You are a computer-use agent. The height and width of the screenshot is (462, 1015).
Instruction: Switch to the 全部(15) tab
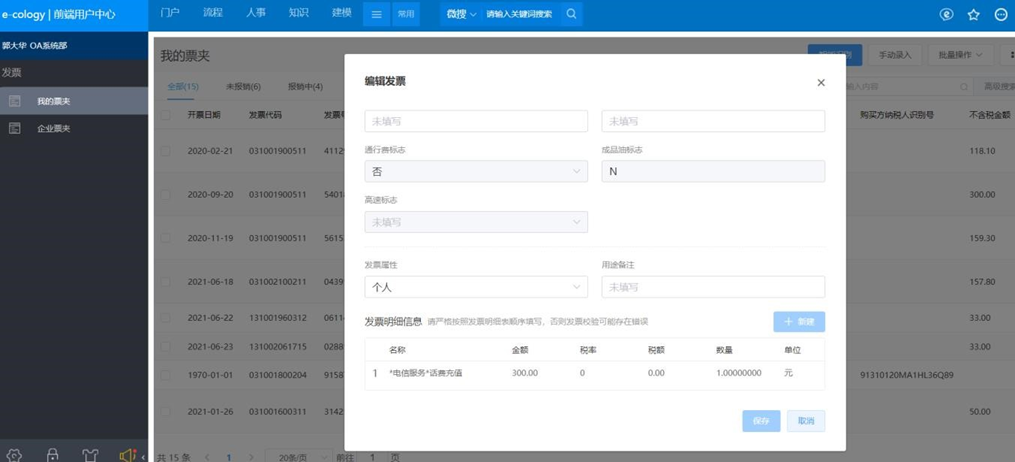coord(183,86)
